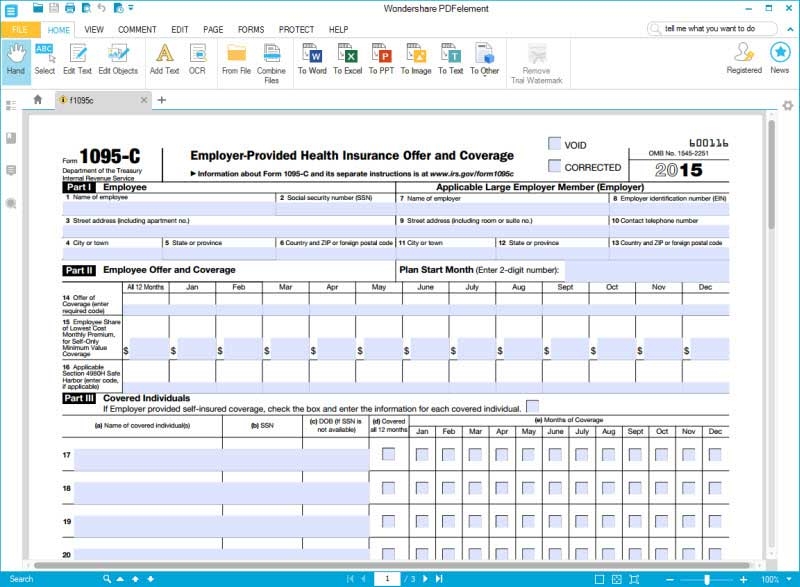Choose the Combine Files tool

click(x=271, y=59)
